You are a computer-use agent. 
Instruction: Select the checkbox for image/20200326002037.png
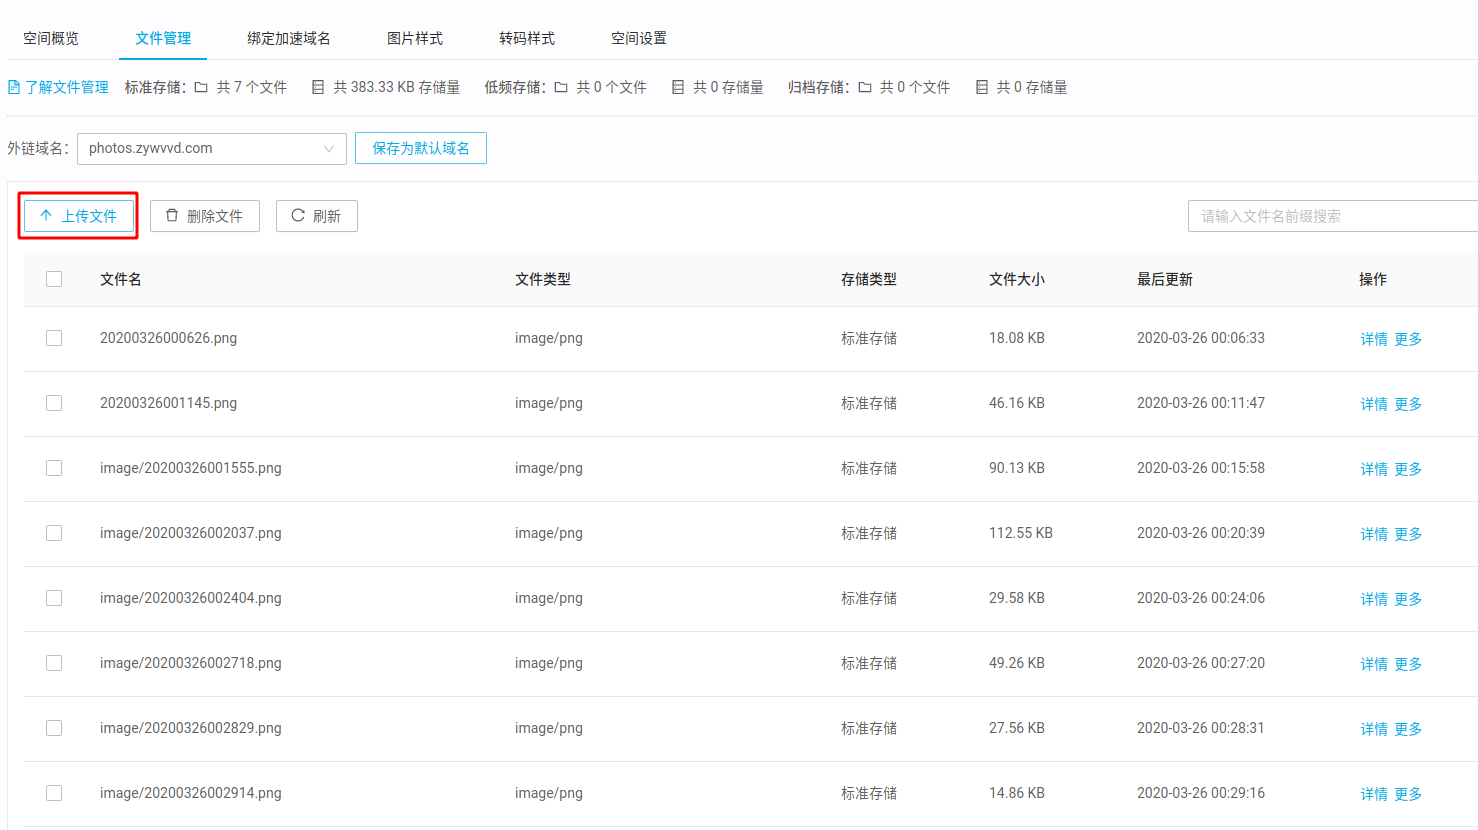[x=54, y=533]
